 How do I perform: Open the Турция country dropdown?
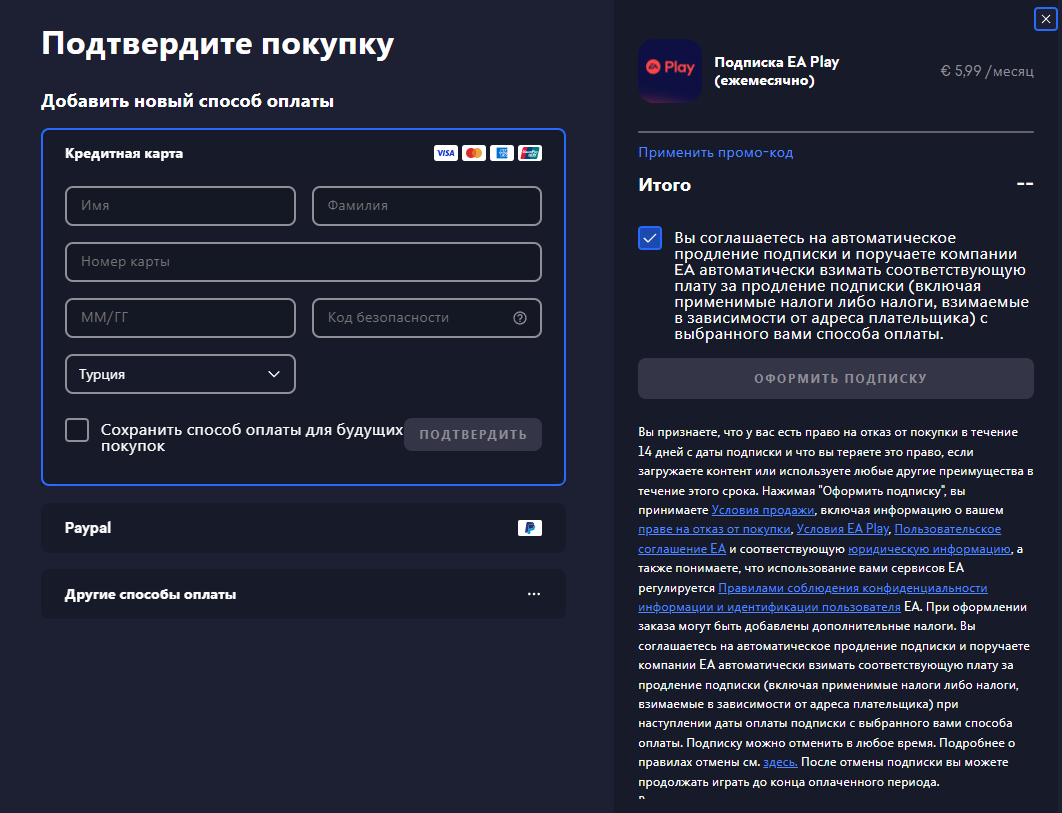pyautogui.click(x=180, y=374)
